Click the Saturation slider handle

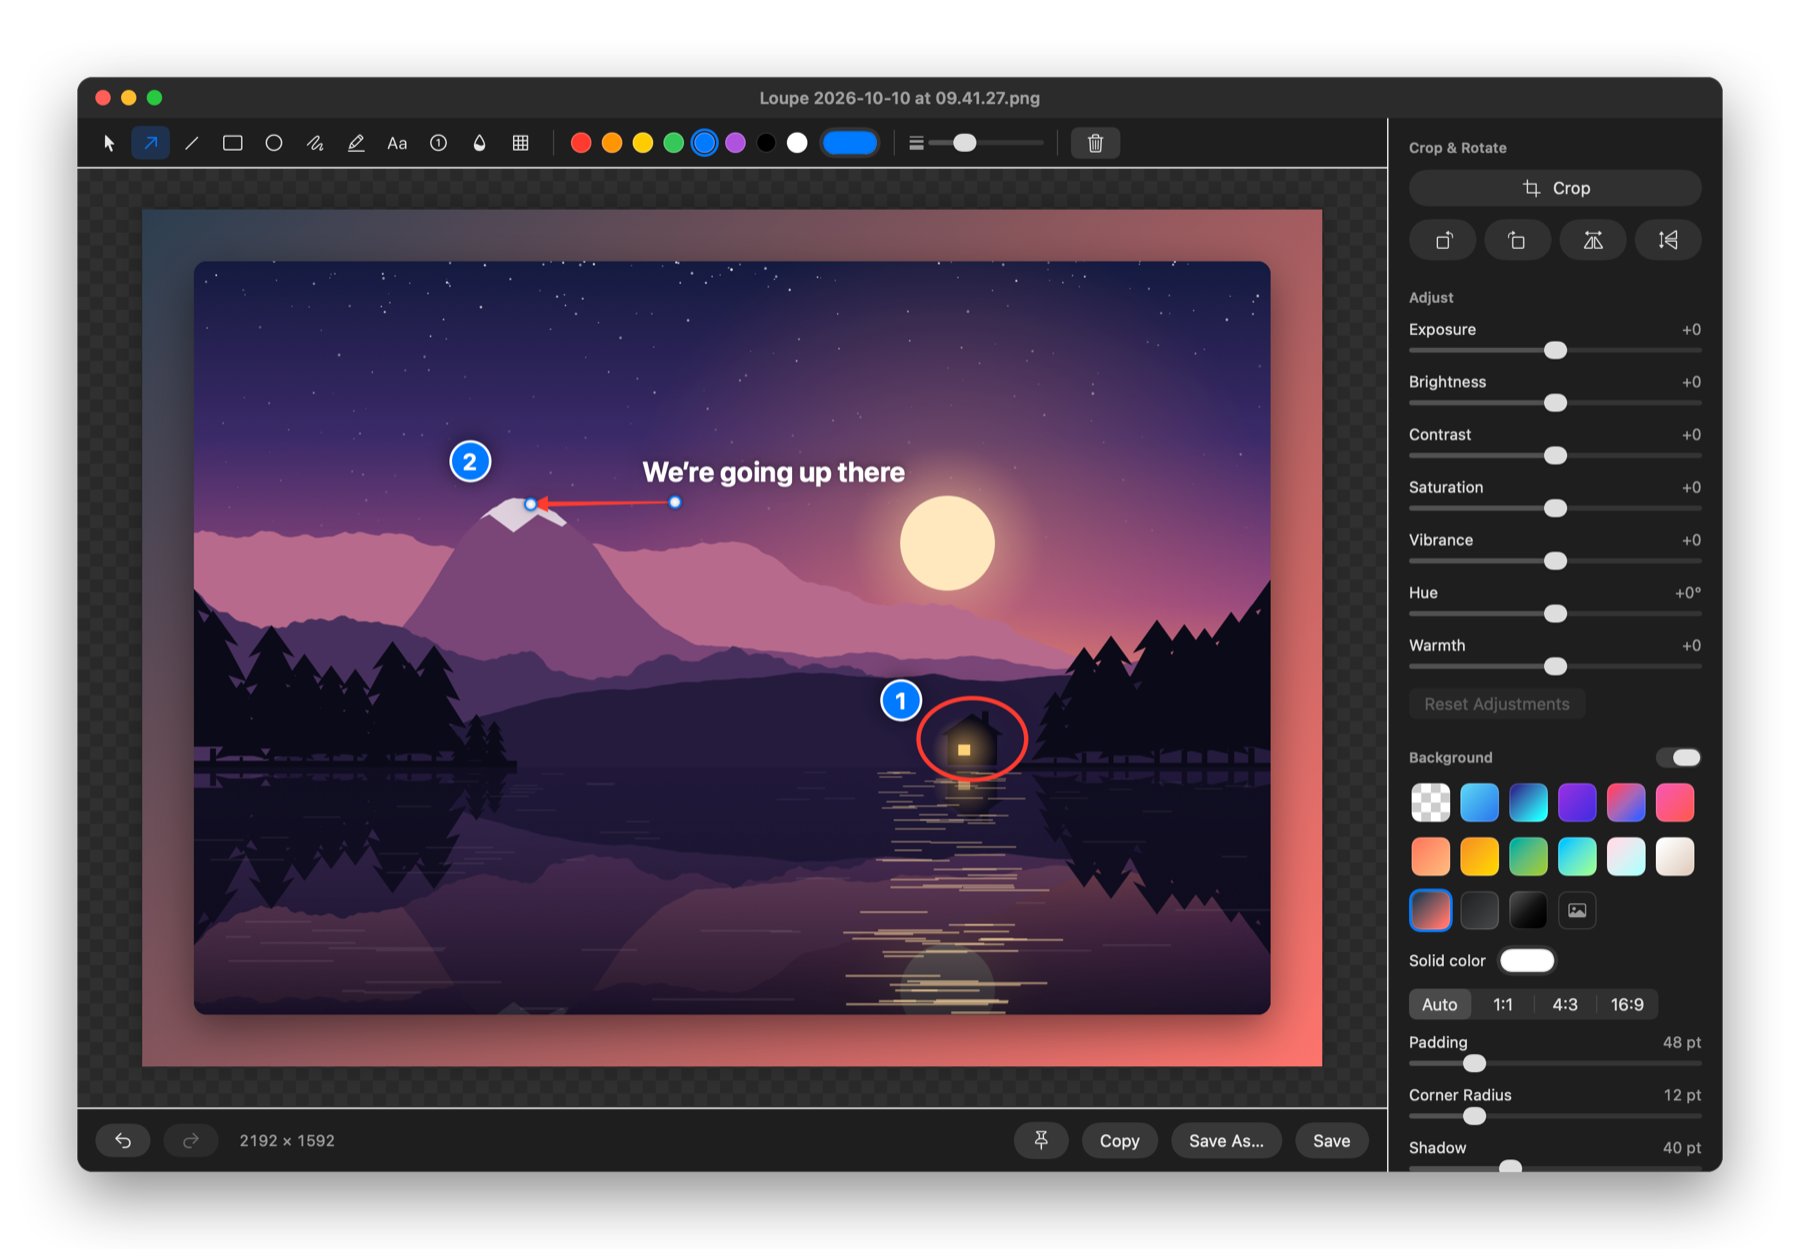point(1555,508)
